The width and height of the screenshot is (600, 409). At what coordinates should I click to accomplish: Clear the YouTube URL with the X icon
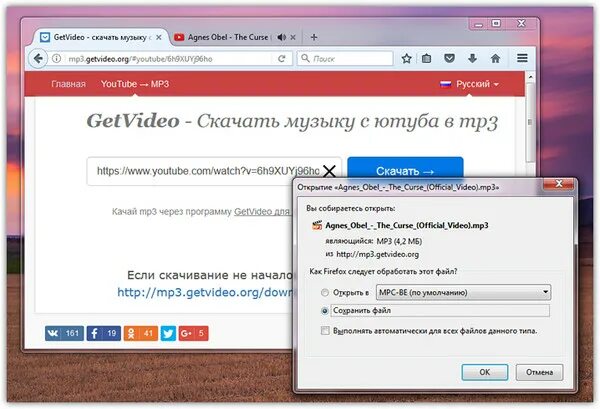329,171
